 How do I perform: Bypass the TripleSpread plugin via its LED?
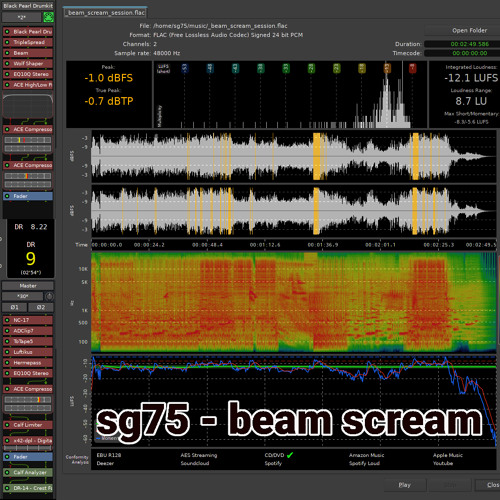click(7, 42)
